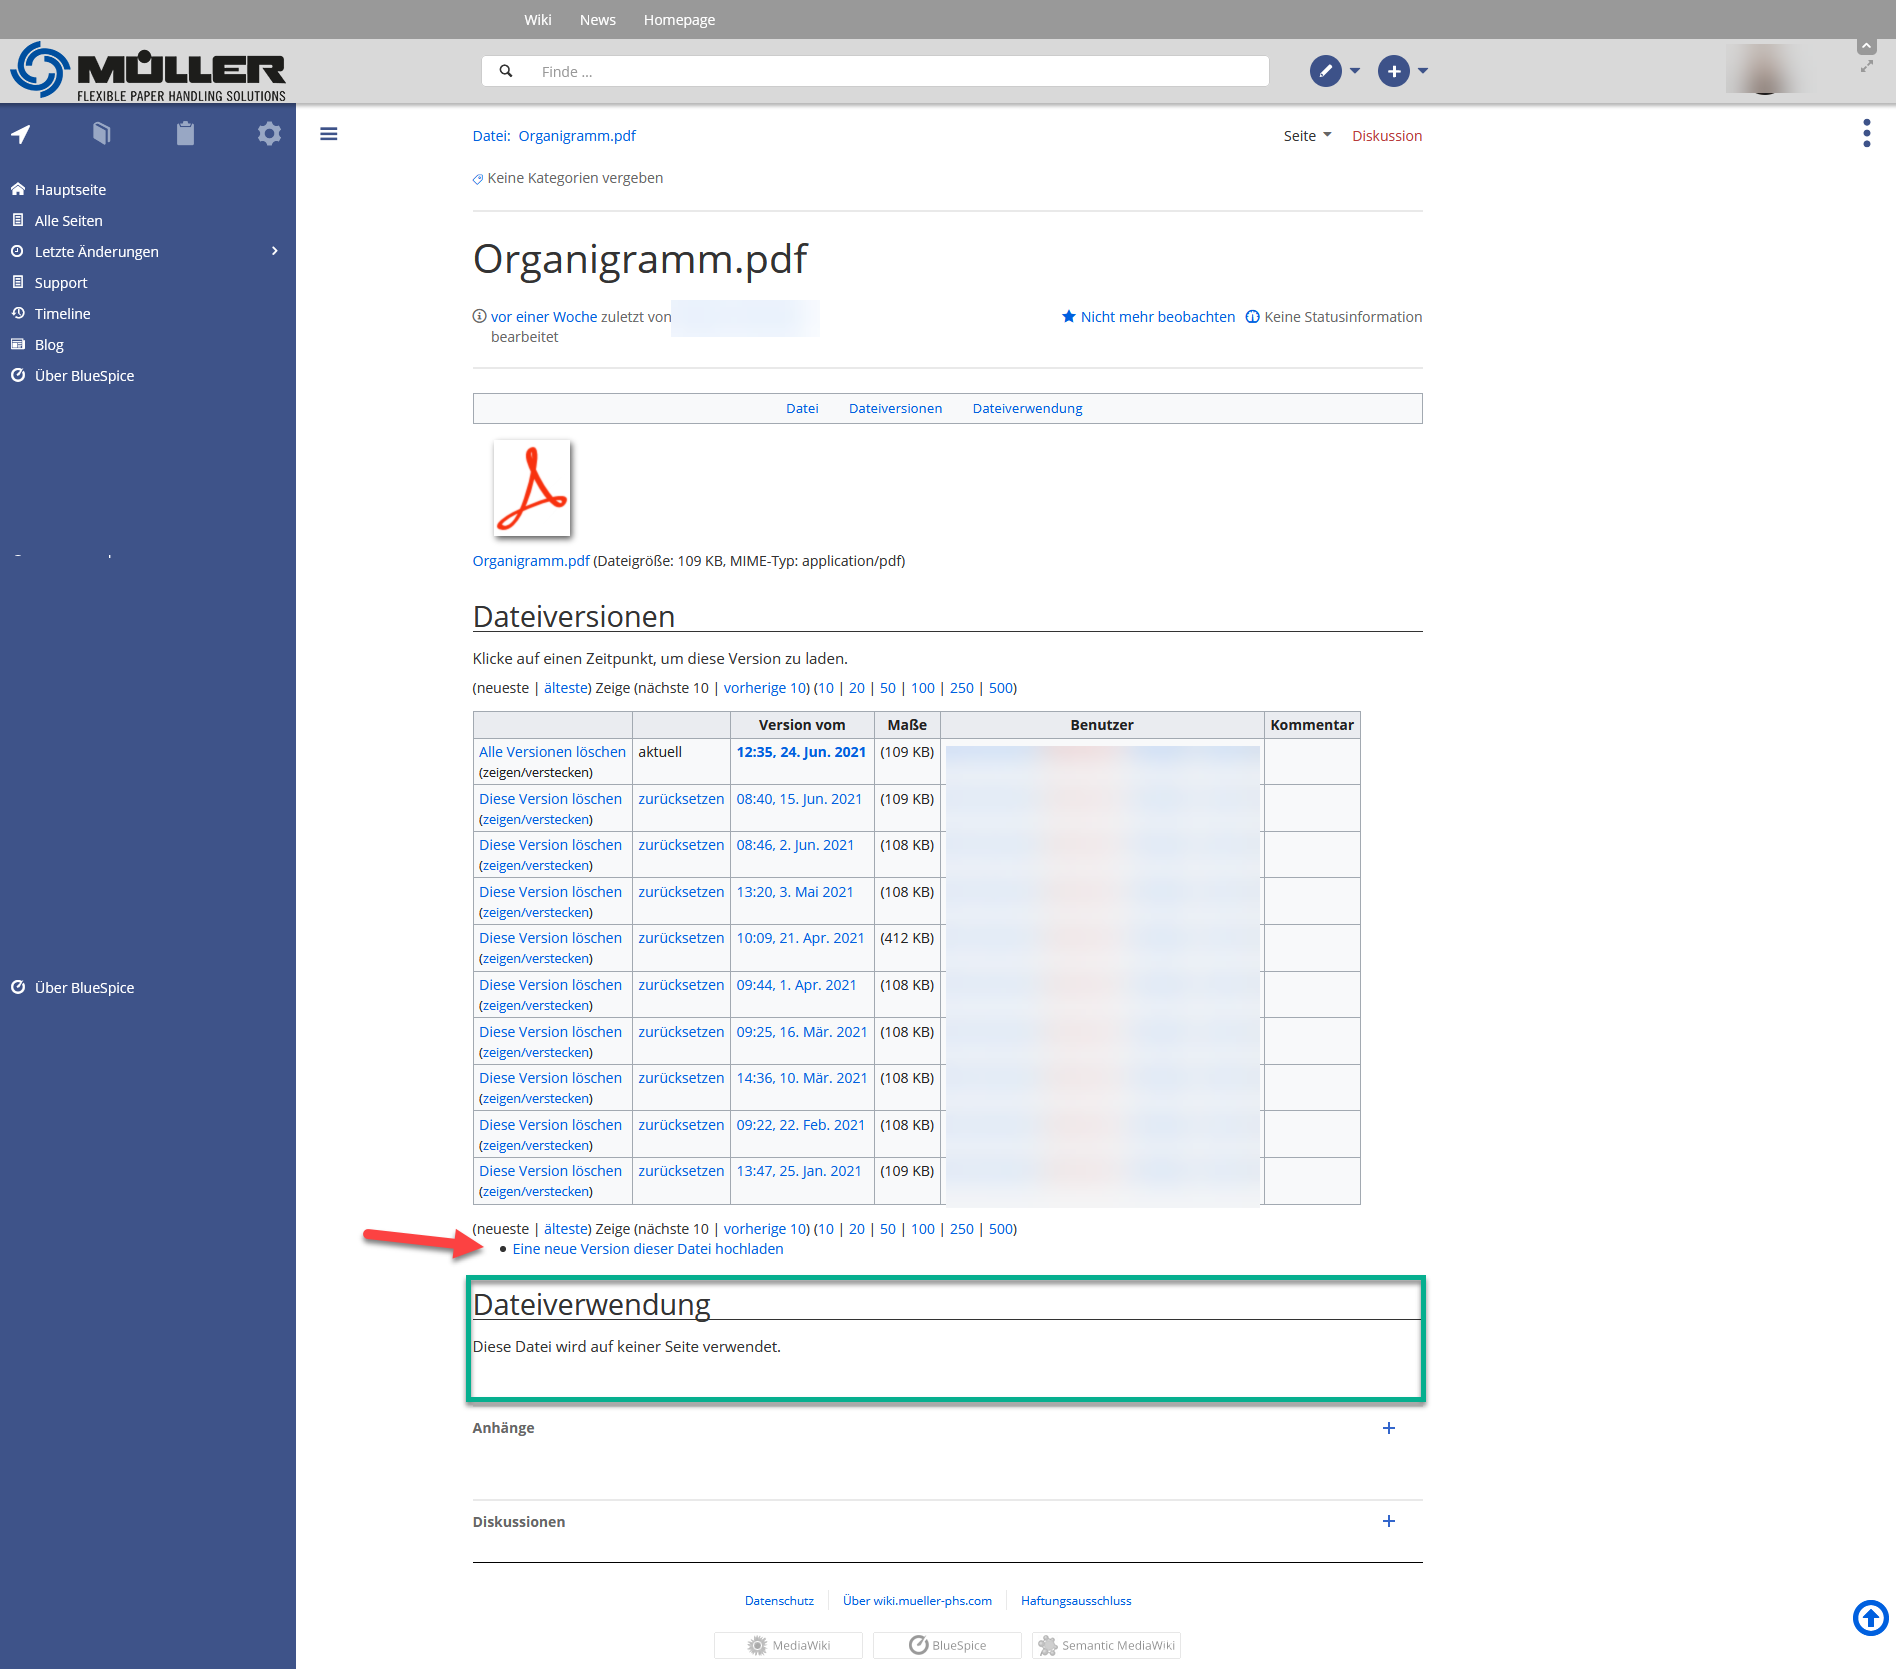Click the Finde search field
Screen dimensions: 1896x1669
pos(875,71)
